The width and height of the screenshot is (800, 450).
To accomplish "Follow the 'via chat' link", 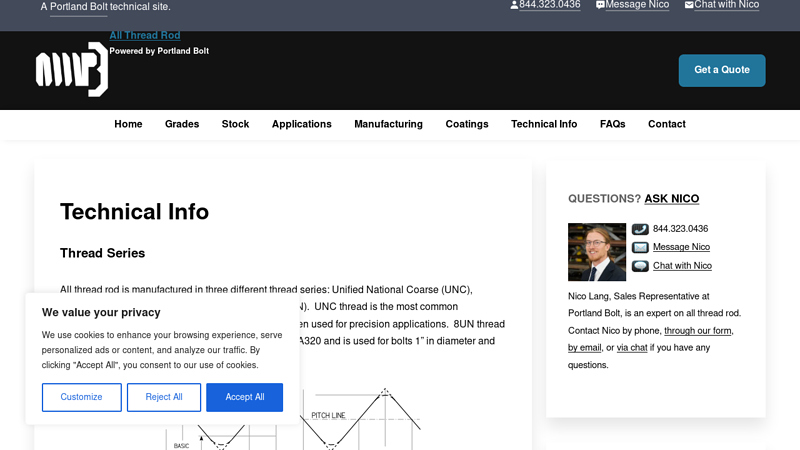I will tap(632, 347).
